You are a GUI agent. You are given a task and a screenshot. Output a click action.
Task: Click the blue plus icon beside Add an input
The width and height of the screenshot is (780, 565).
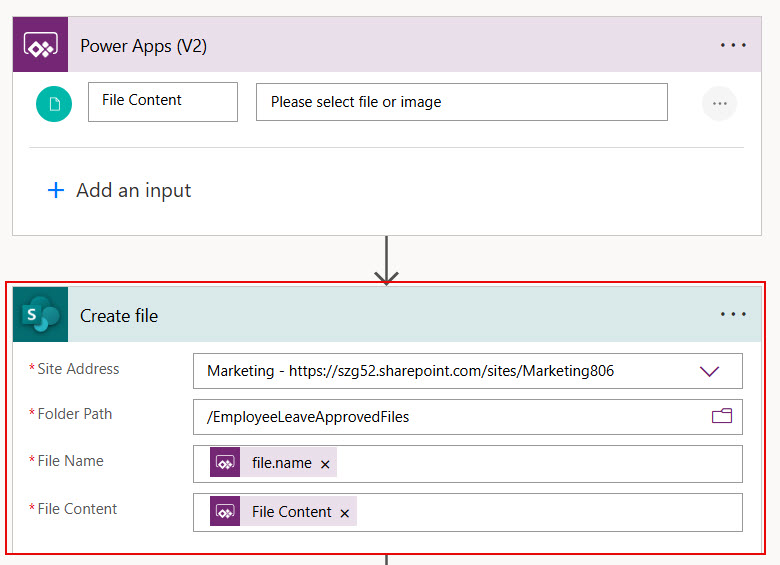click(x=56, y=190)
